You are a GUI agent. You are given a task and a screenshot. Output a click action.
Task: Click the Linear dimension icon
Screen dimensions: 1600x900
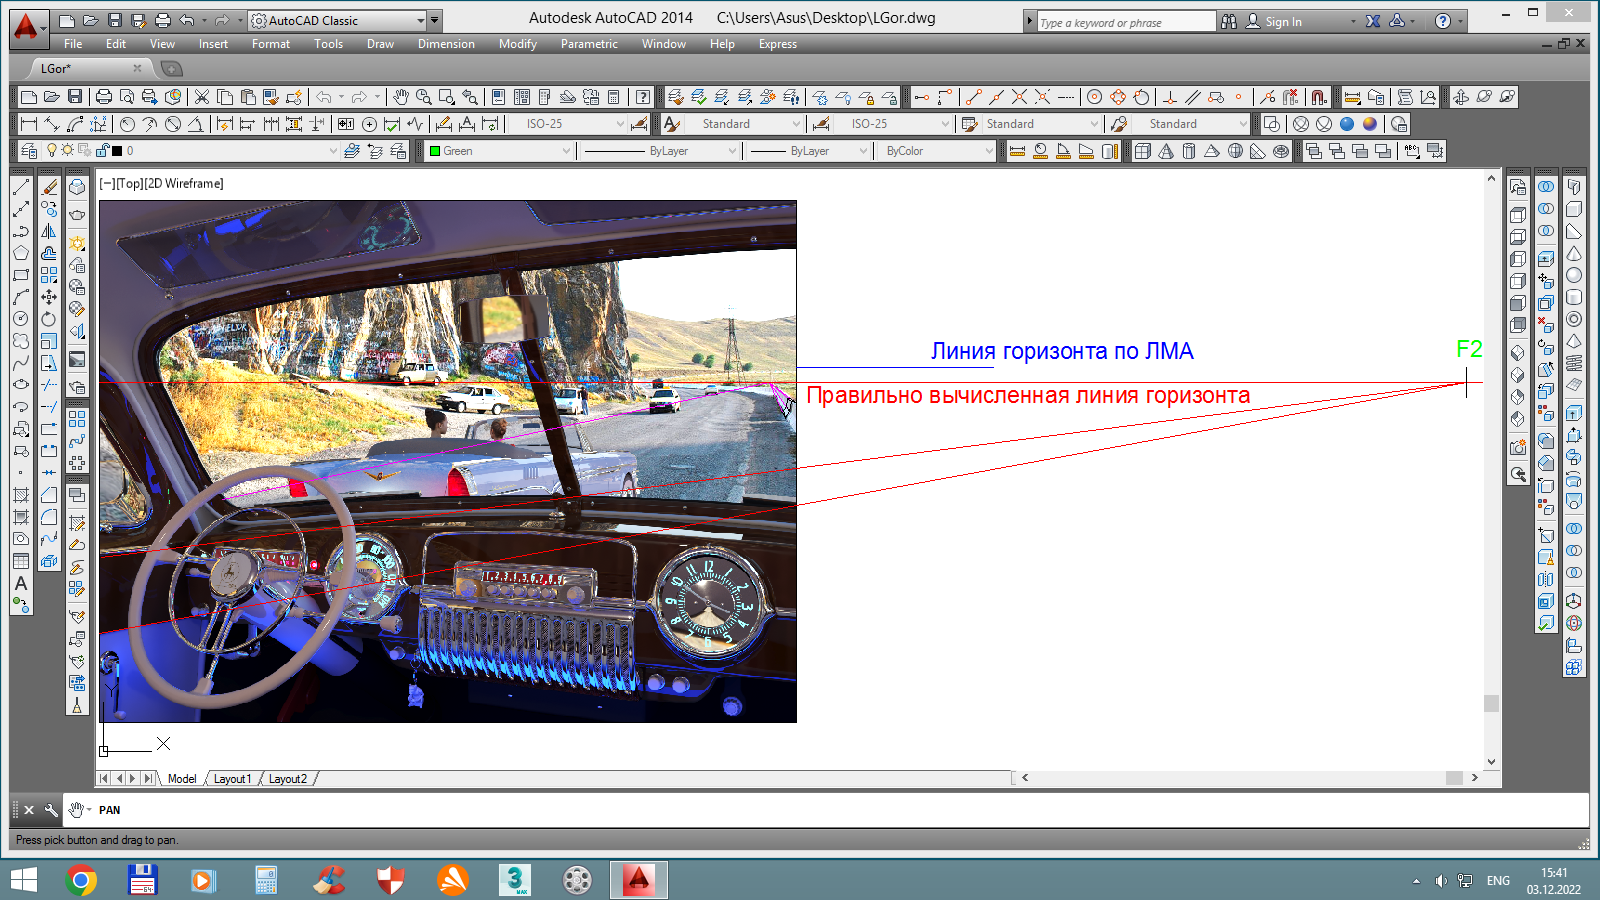[29, 124]
